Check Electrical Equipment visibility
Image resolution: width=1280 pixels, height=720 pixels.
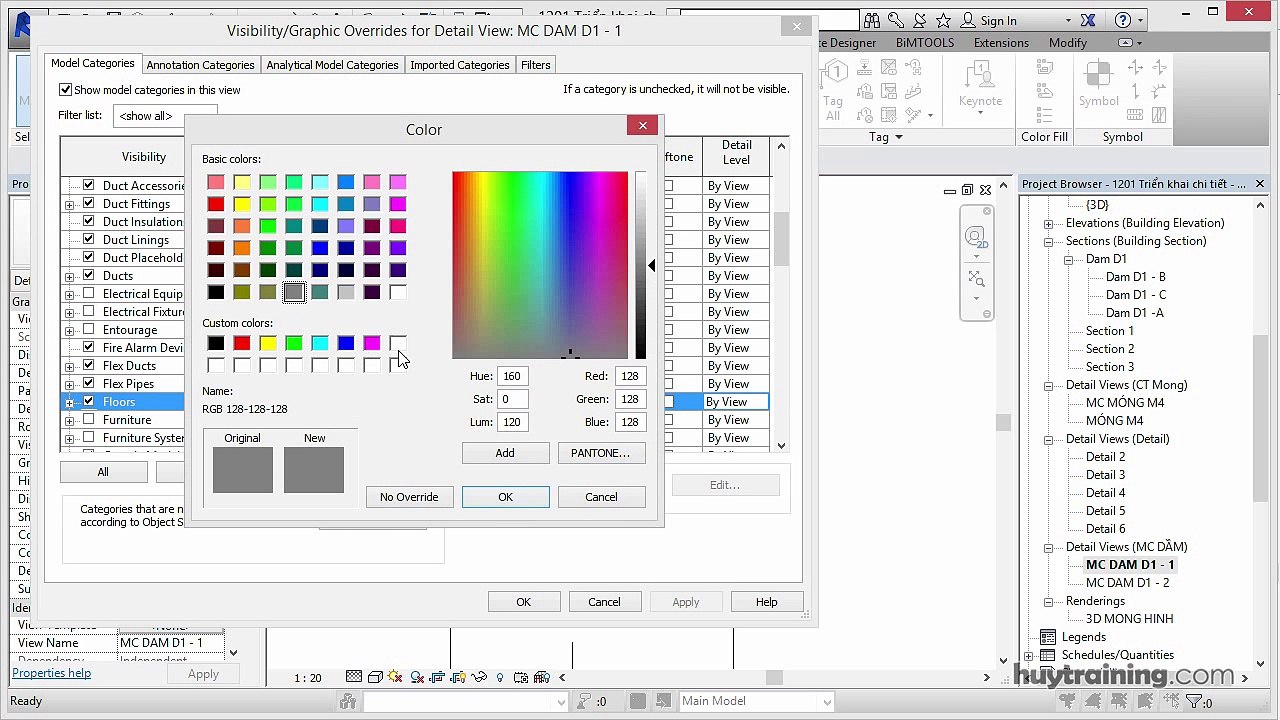89,293
